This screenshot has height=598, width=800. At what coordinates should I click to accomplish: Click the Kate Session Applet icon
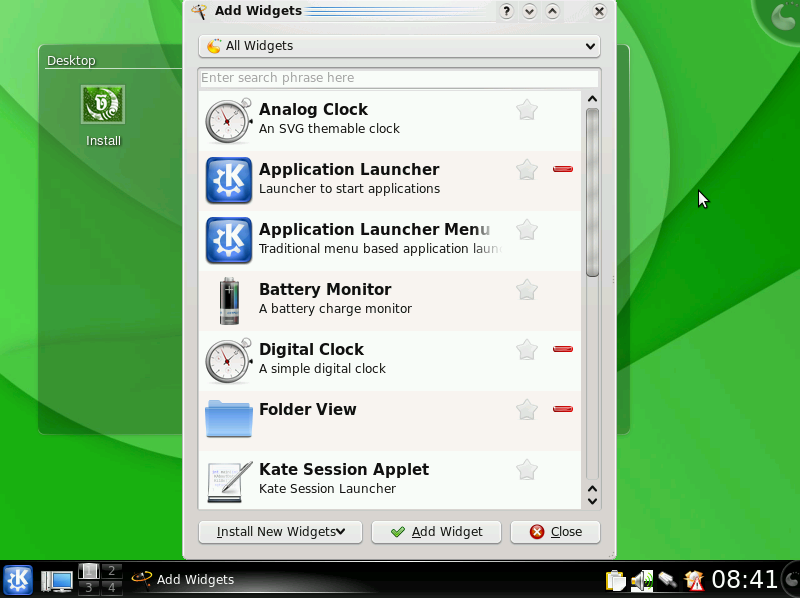coord(230,481)
